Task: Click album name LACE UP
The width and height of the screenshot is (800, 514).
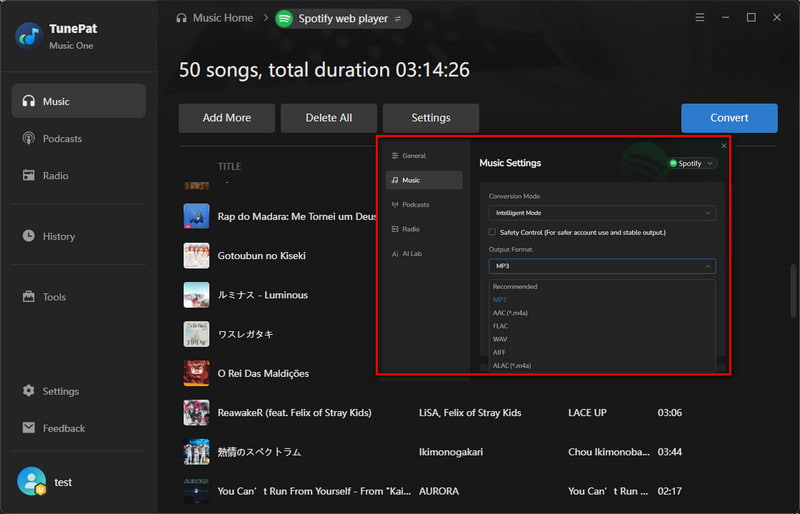Action: point(587,412)
